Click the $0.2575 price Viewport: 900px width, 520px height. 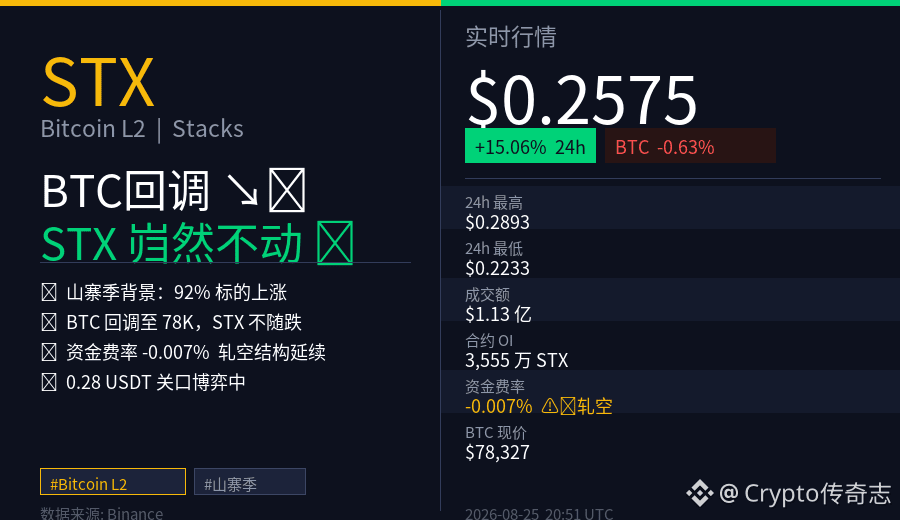coord(582,100)
